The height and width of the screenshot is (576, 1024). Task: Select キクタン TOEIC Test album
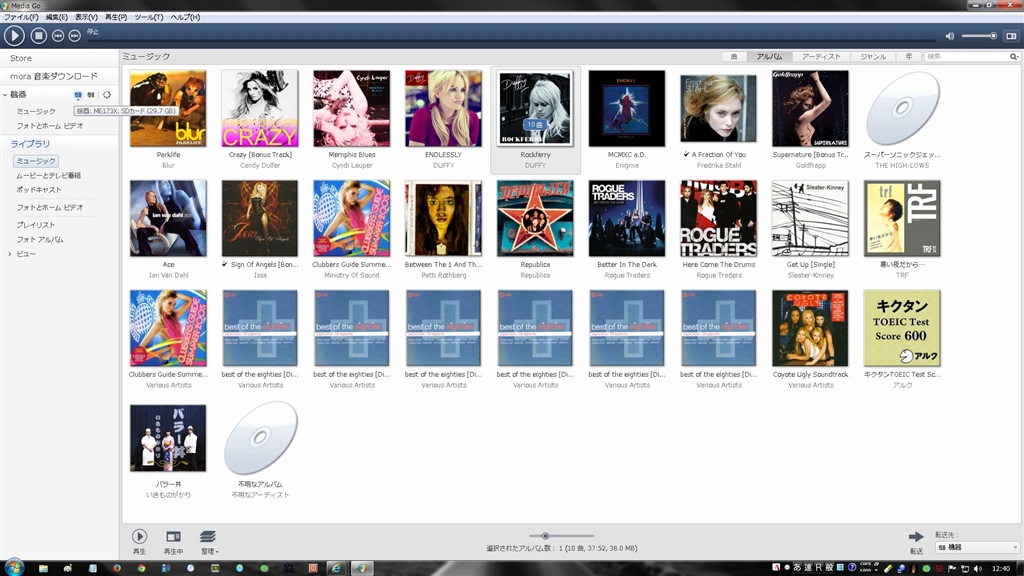[x=902, y=328]
